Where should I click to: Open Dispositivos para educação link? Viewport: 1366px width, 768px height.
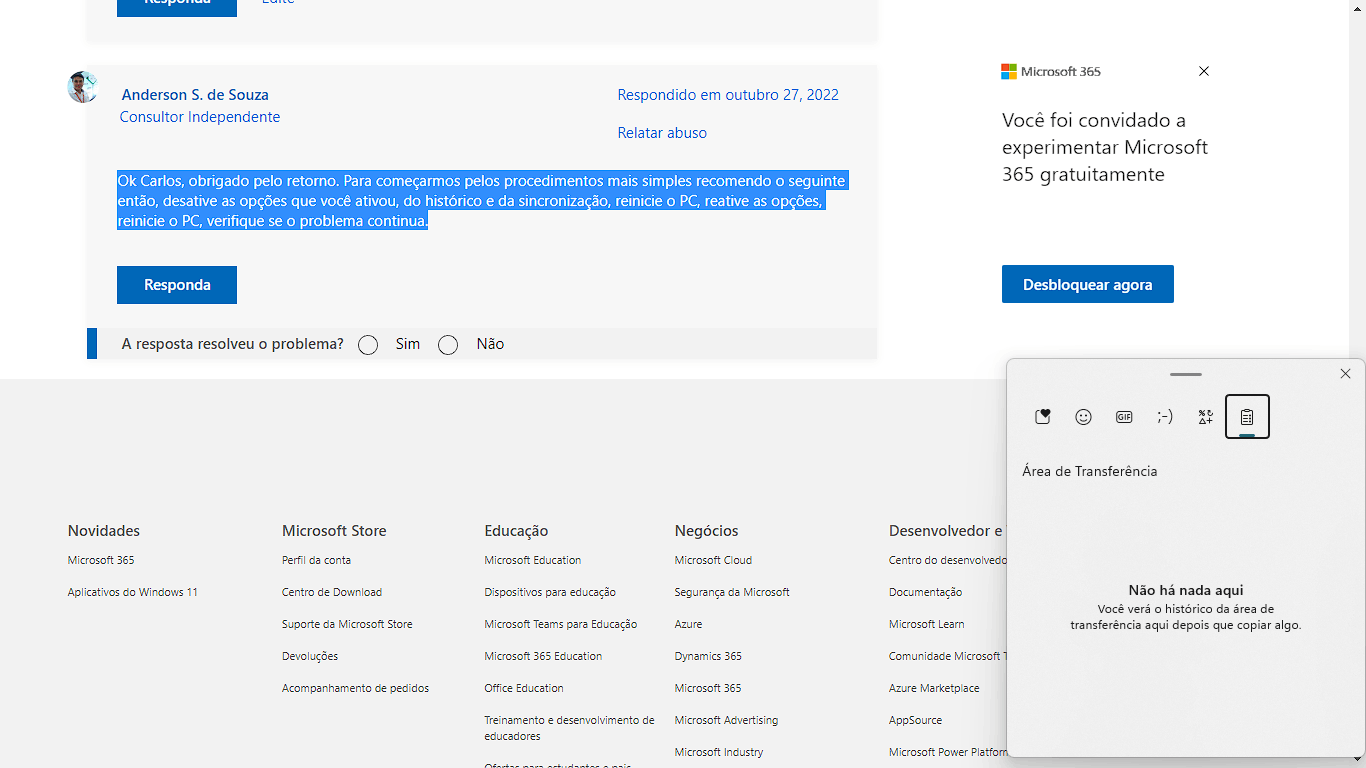[x=550, y=592]
